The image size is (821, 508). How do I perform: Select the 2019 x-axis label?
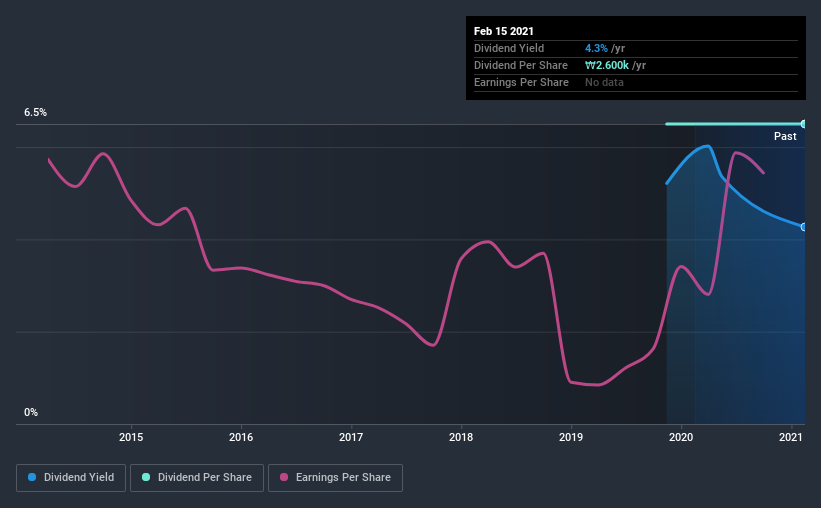(x=571, y=437)
